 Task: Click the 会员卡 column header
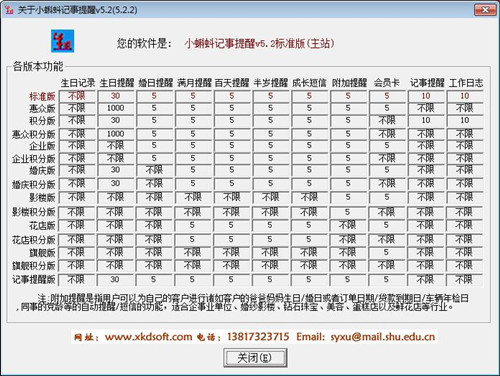pos(386,83)
